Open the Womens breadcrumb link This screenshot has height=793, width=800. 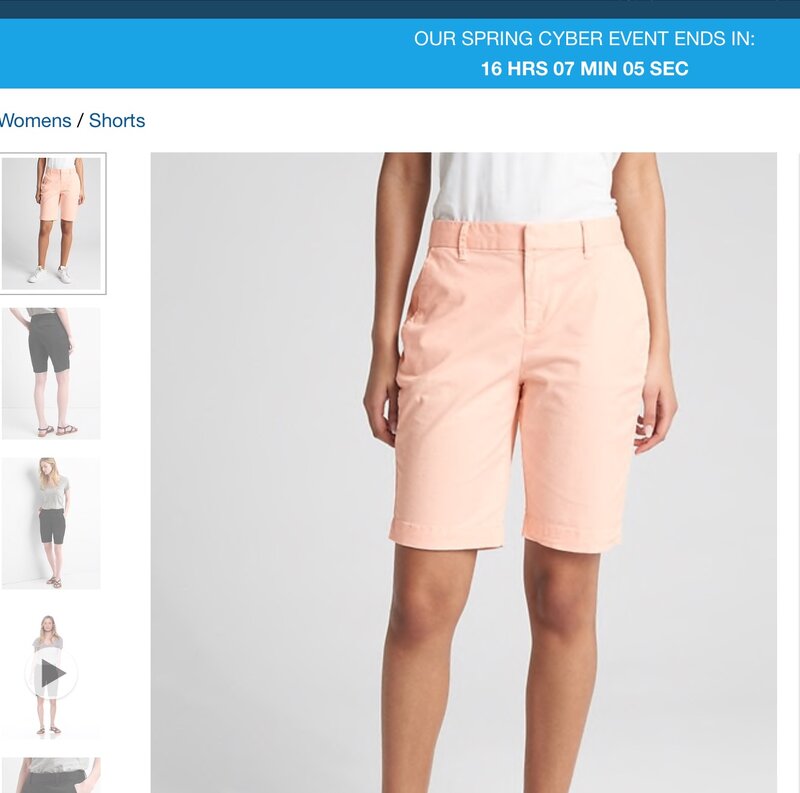(x=35, y=121)
